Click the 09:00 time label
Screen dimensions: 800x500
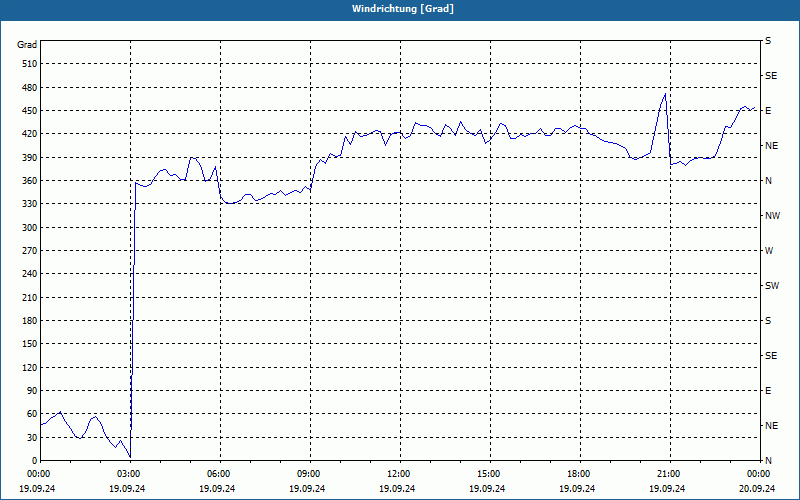[310, 473]
